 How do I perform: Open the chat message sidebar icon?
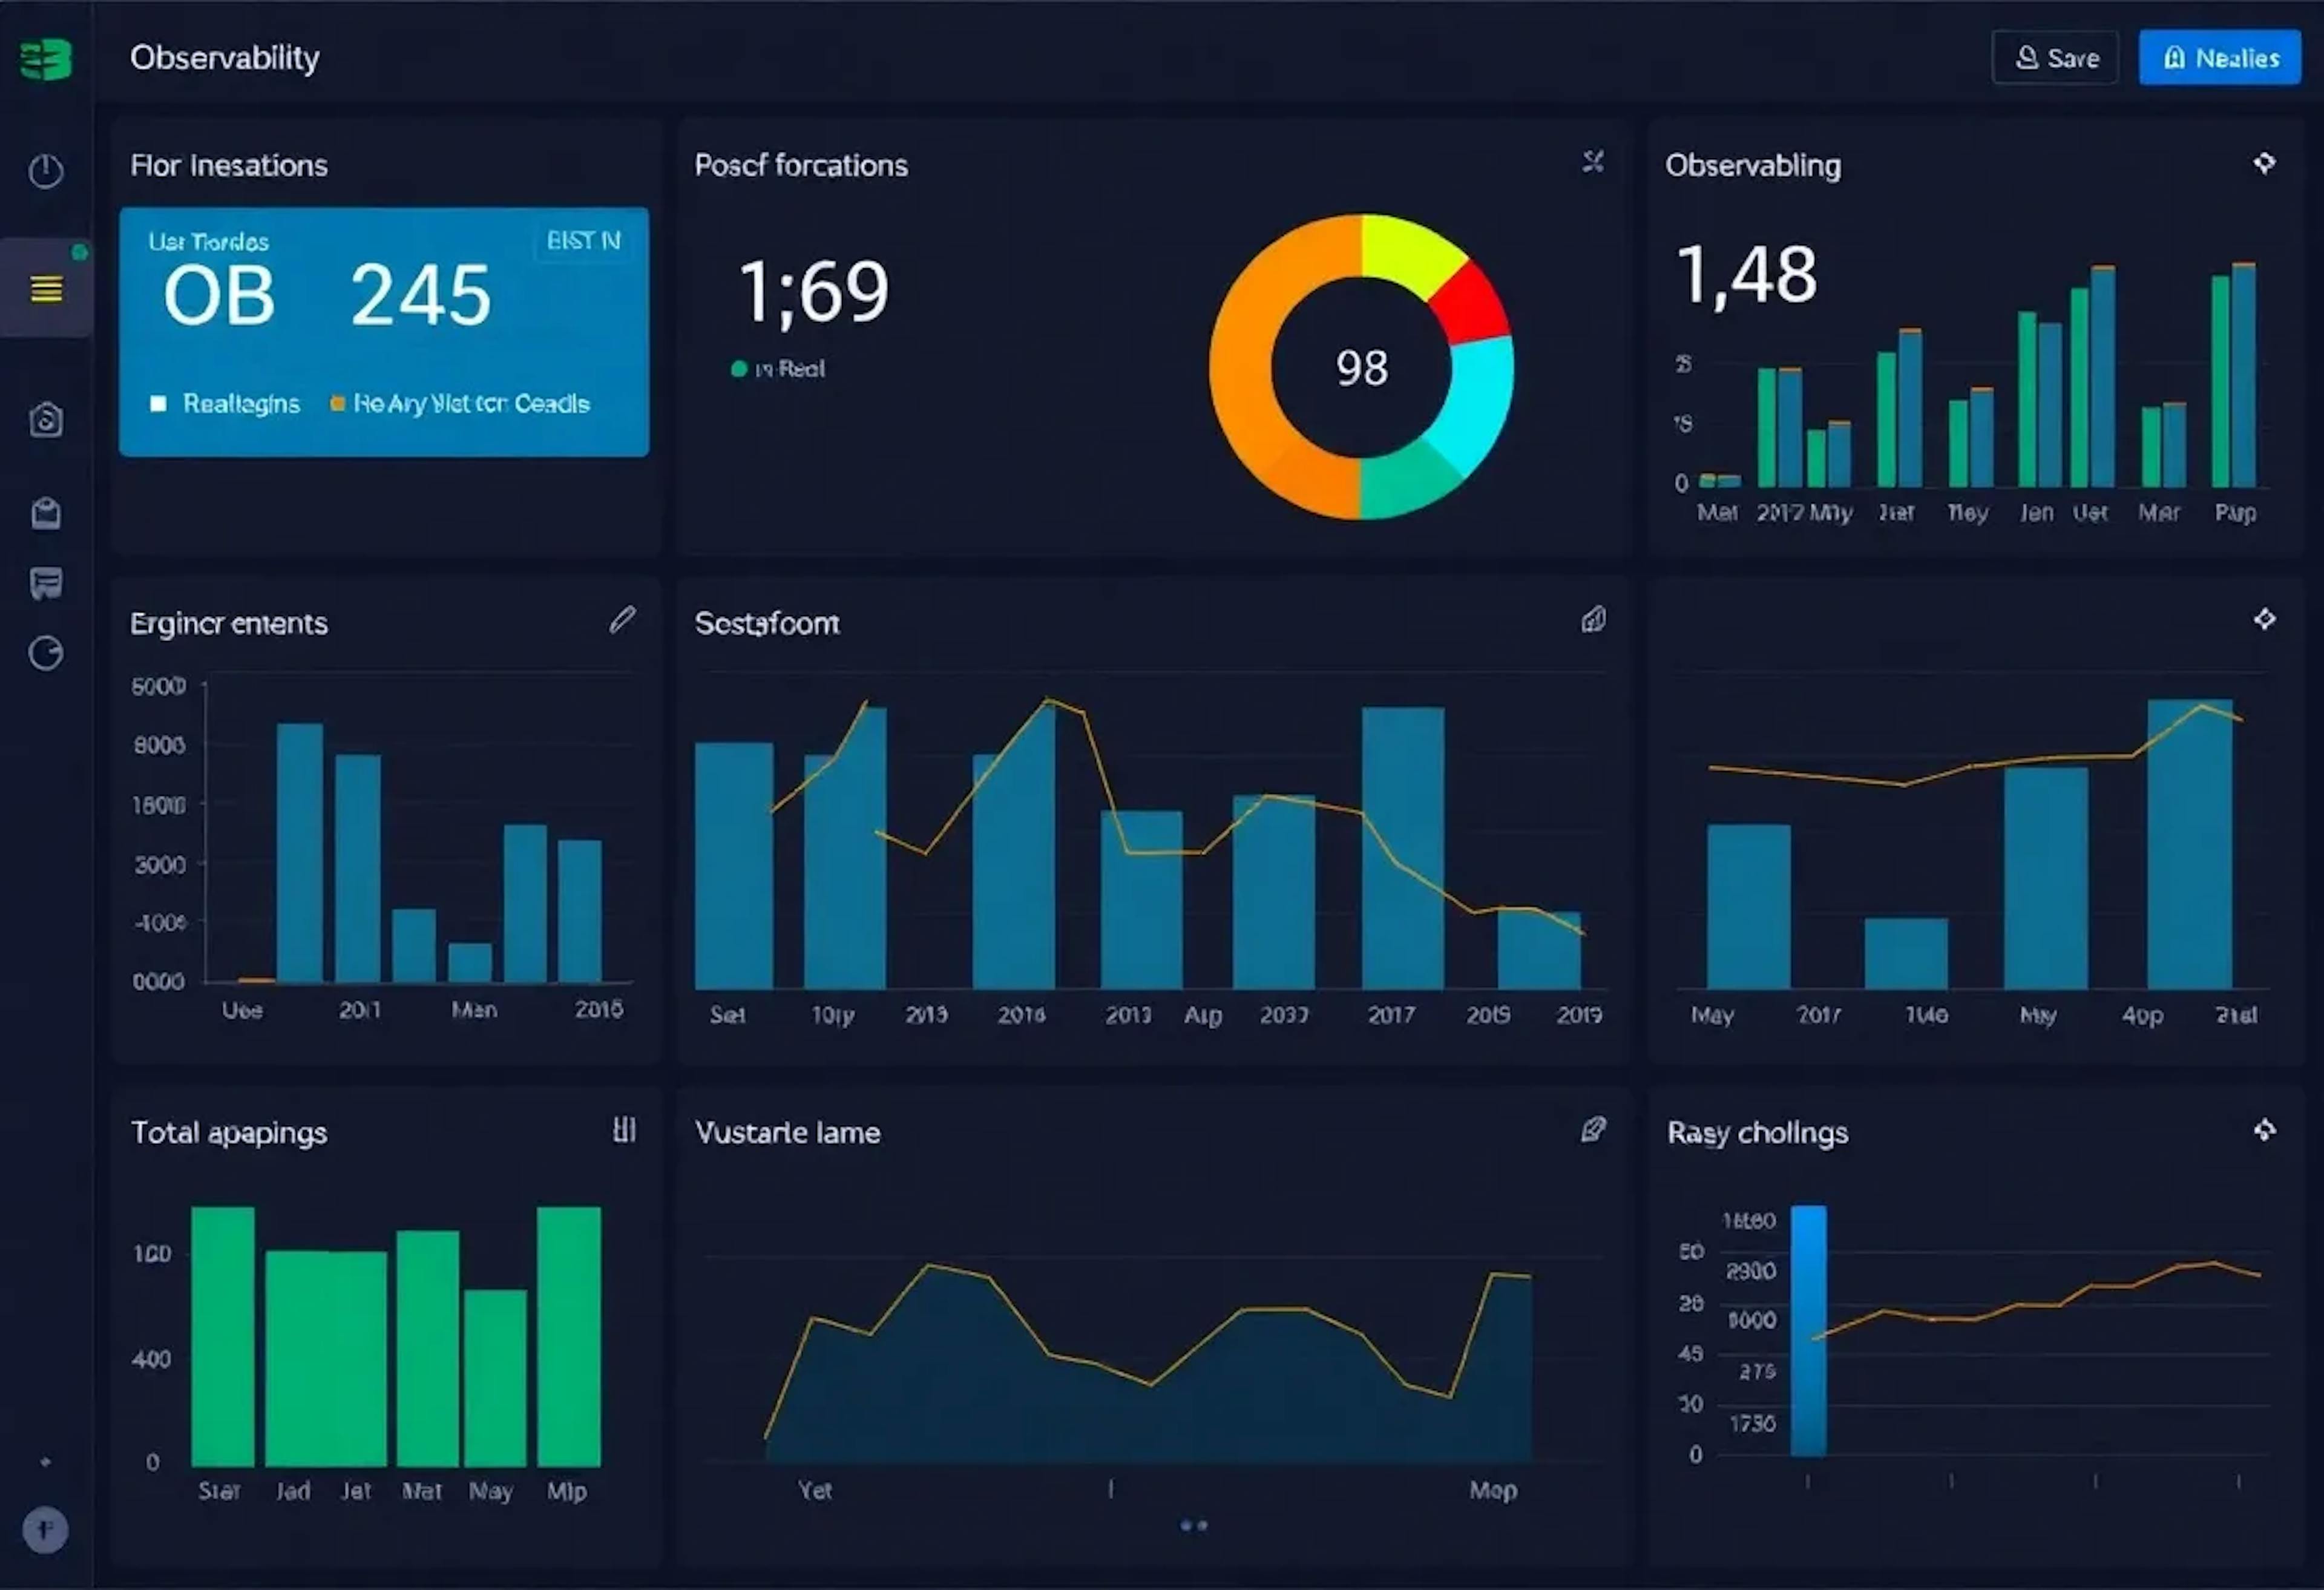[x=46, y=582]
